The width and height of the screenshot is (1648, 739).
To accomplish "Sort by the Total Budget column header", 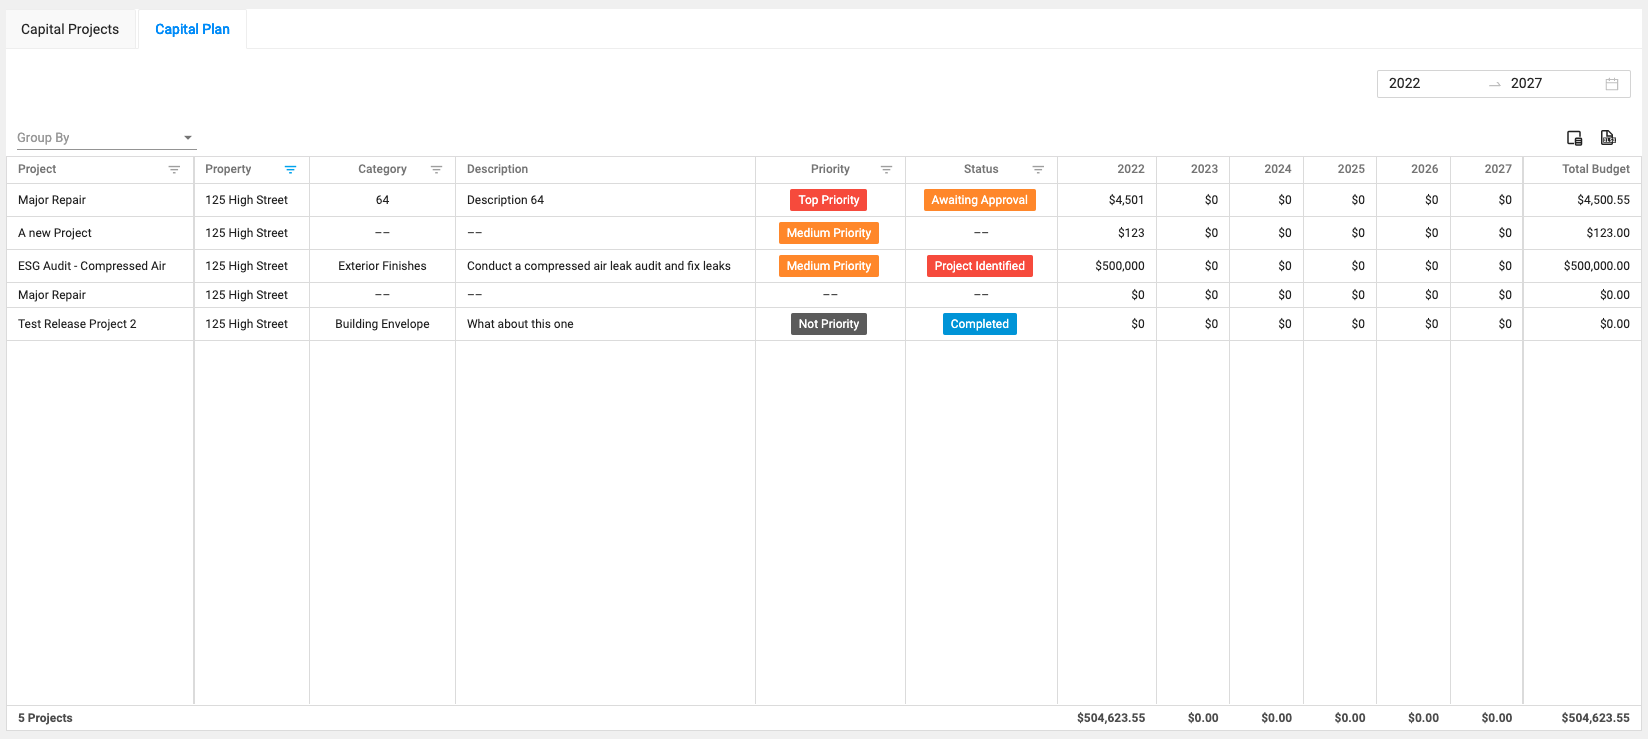I will (1595, 169).
